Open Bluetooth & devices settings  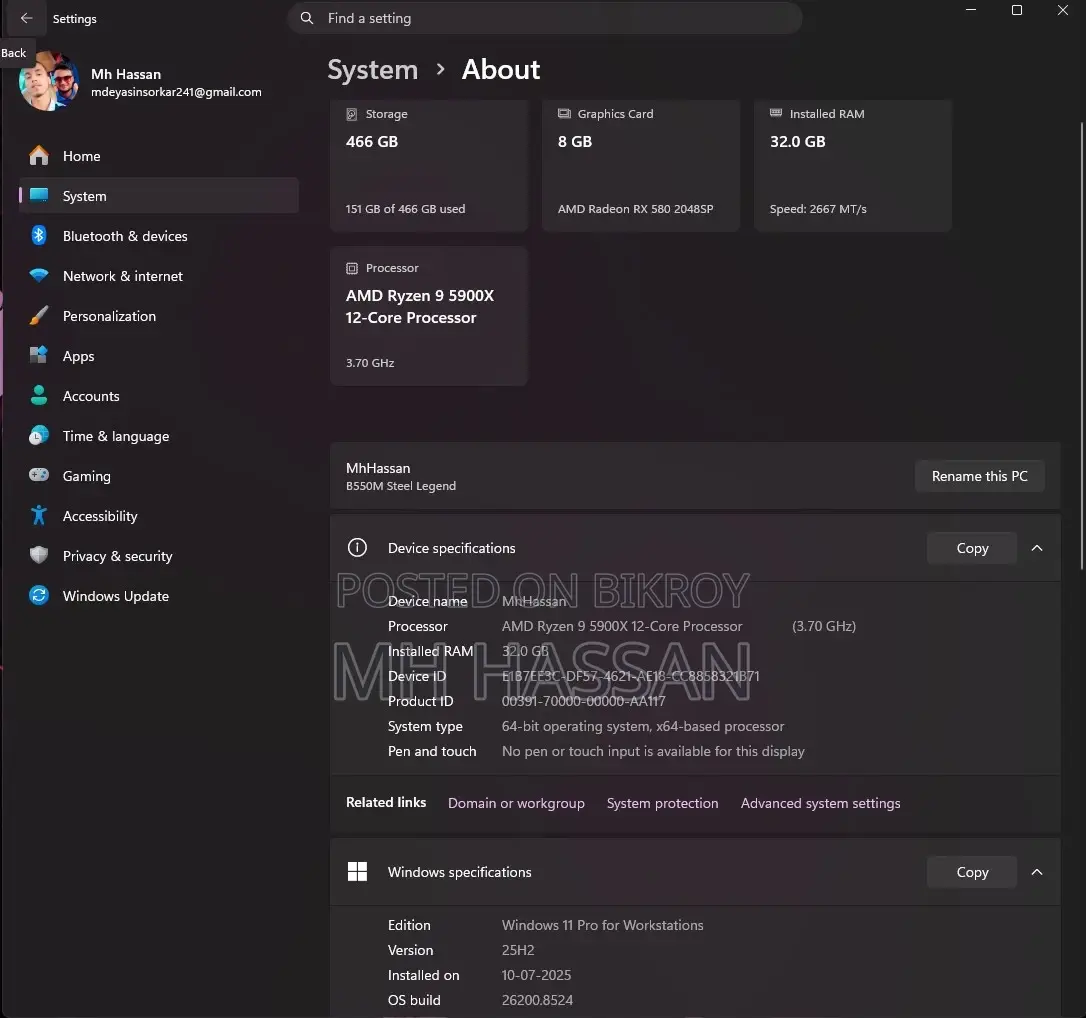pos(159,235)
